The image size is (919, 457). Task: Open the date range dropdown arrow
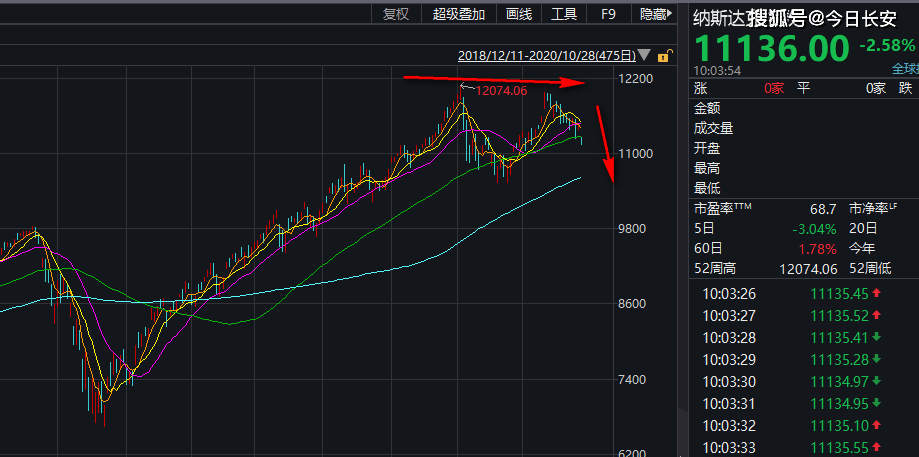[644, 56]
